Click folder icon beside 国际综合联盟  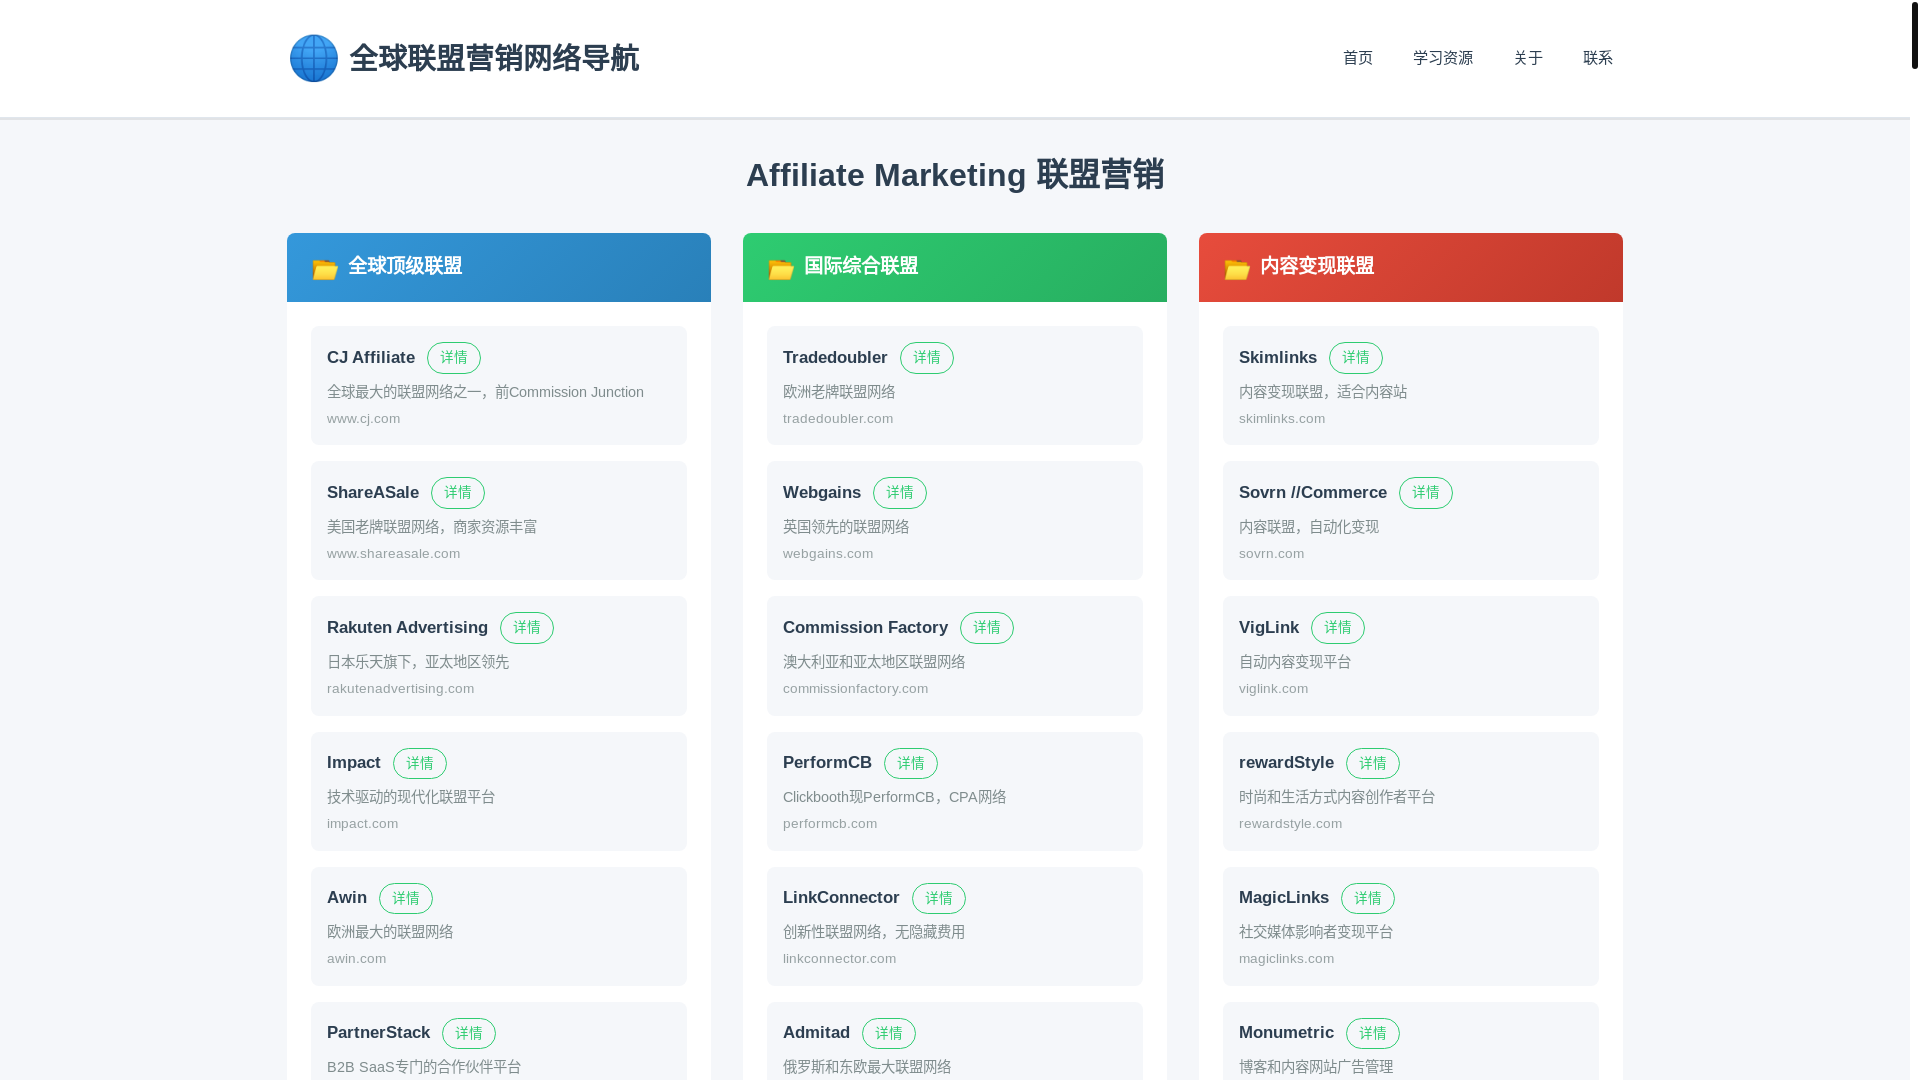point(781,268)
